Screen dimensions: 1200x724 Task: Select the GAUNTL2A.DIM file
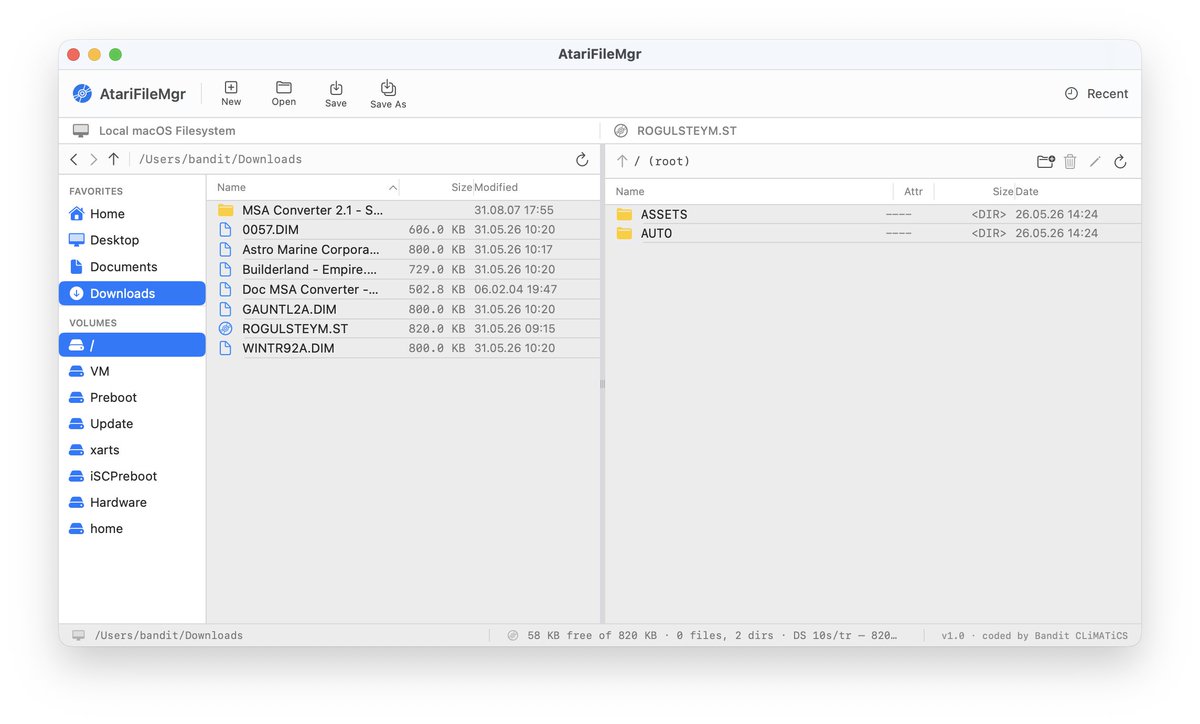click(x=404, y=309)
